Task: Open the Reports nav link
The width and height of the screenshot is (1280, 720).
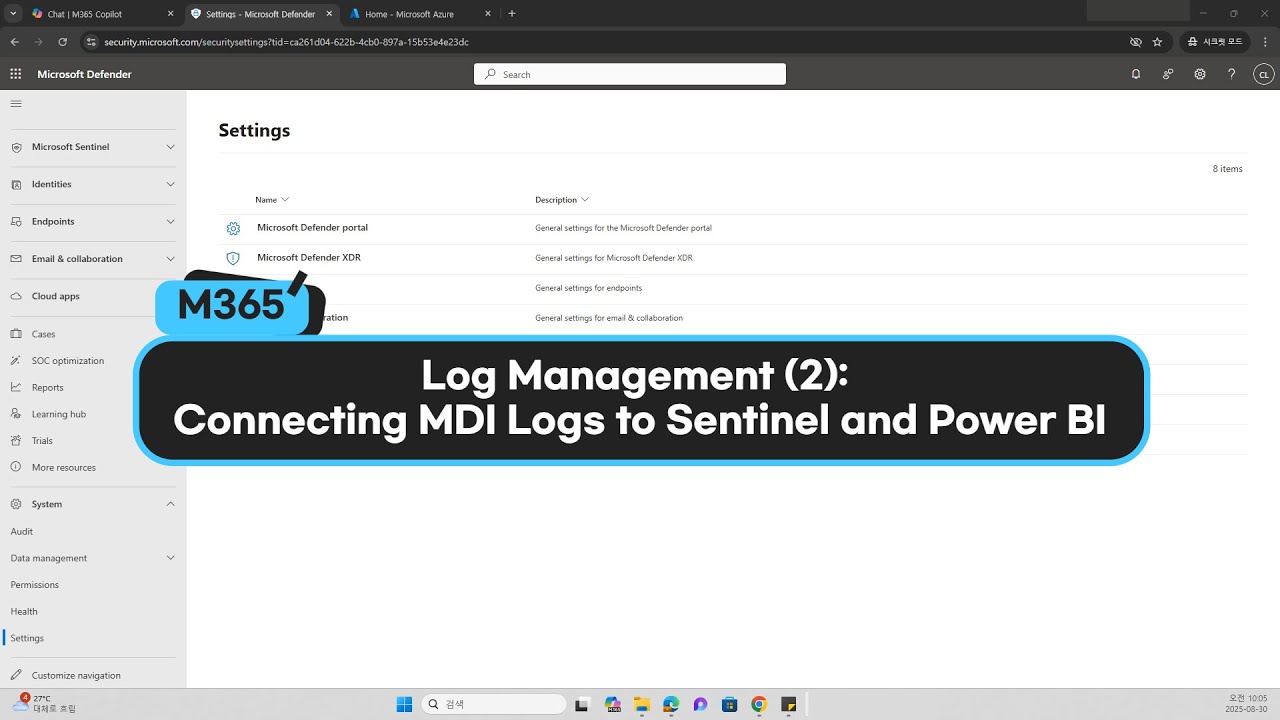Action: (47, 387)
